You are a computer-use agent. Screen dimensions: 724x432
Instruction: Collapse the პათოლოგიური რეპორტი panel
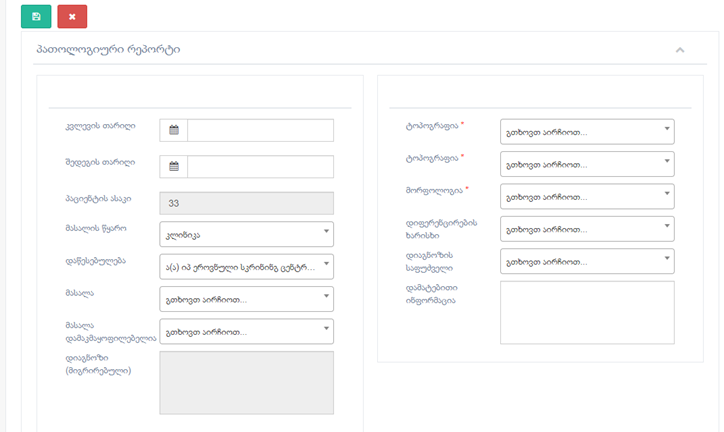pos(680,49)
